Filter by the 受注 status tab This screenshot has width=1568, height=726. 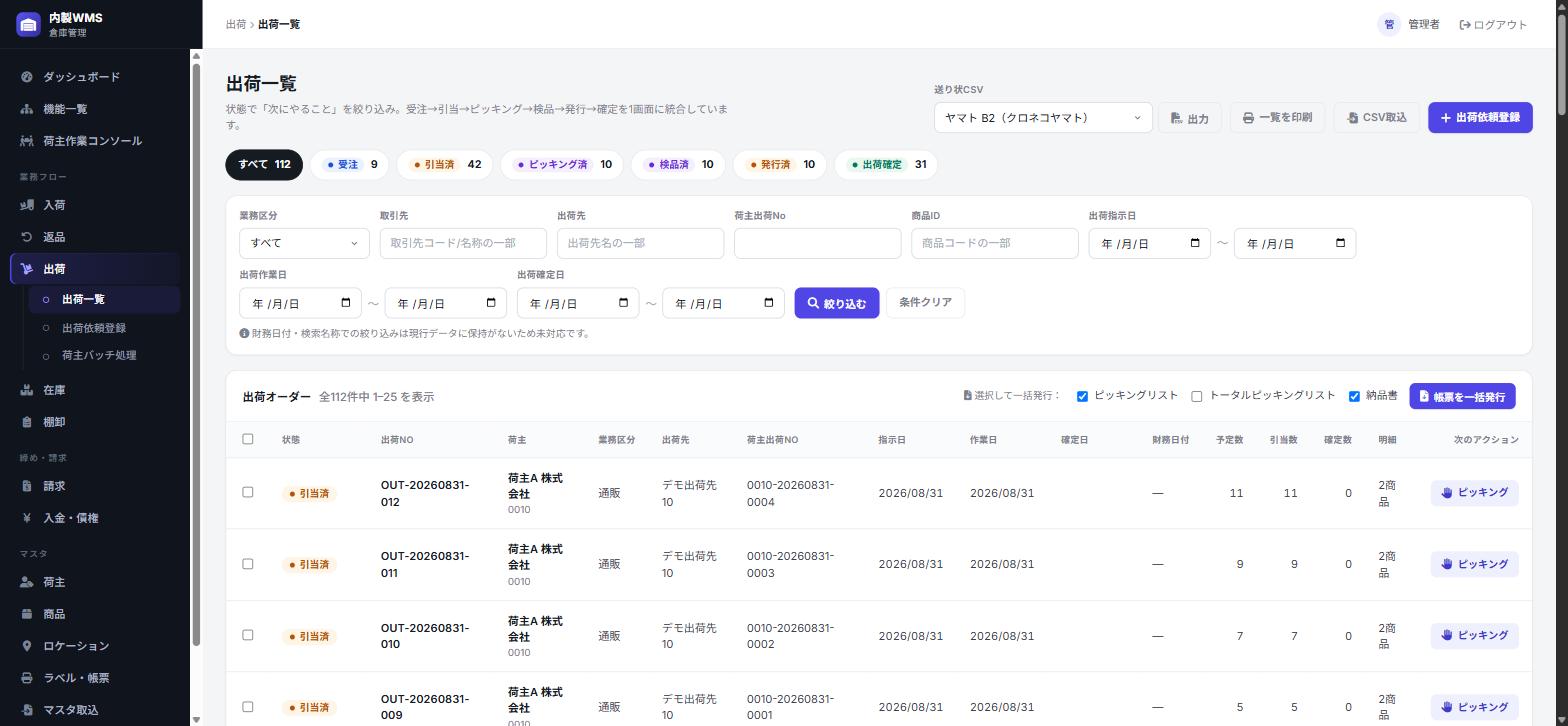pyautogui.click(x=350, y=165)
